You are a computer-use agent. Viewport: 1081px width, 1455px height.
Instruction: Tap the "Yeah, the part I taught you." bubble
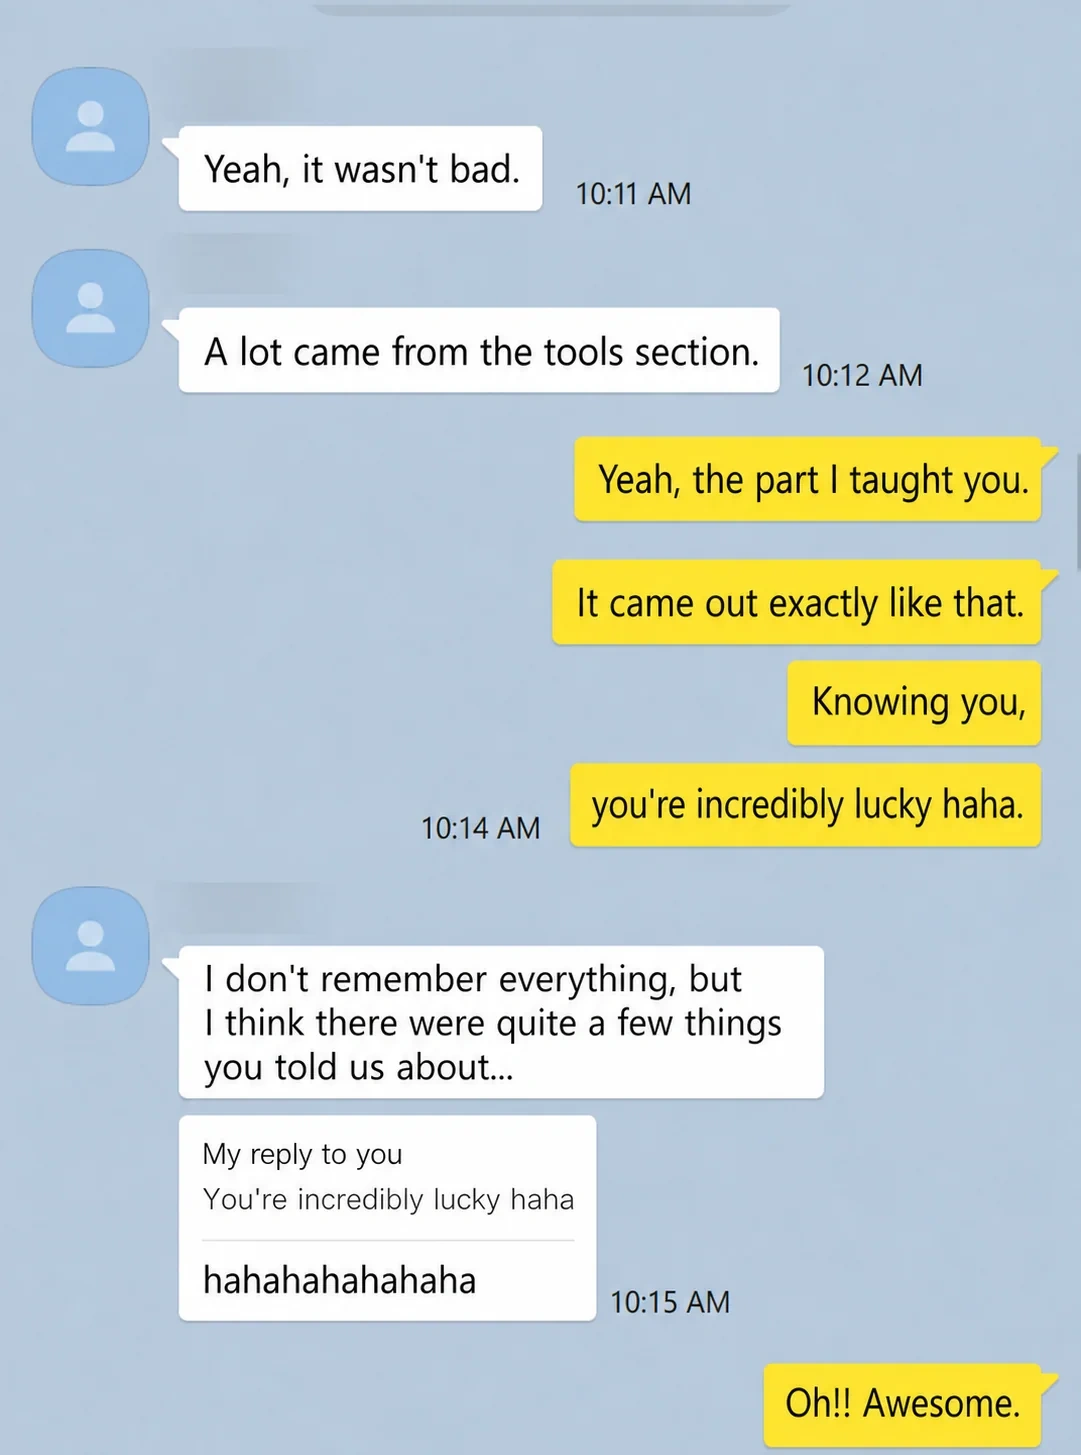tap(808, 480)
